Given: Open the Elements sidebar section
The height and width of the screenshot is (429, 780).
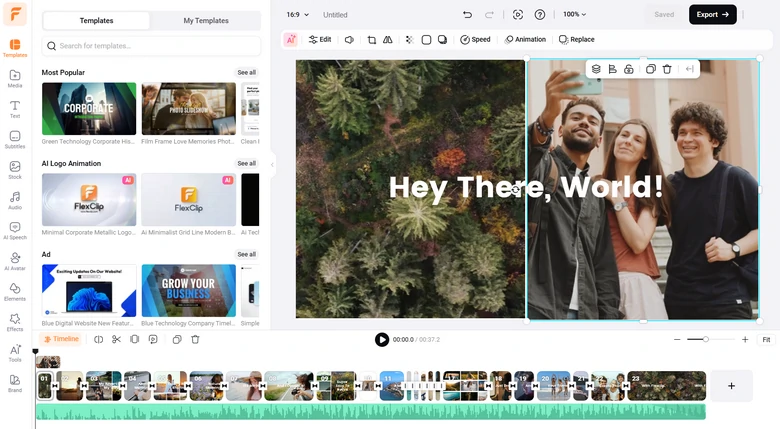Looking at the screenshot, I should pos(15,292).
